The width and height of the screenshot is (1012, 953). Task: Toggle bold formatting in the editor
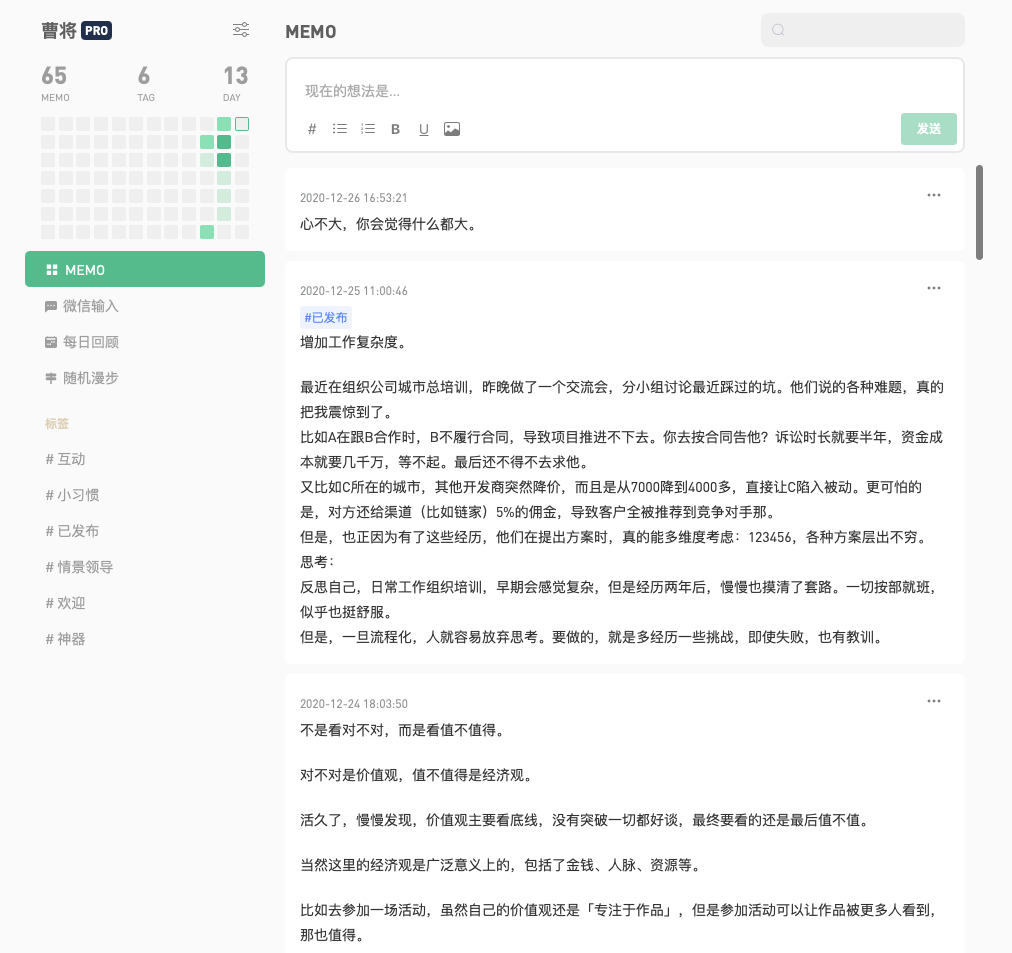point(396,129)
